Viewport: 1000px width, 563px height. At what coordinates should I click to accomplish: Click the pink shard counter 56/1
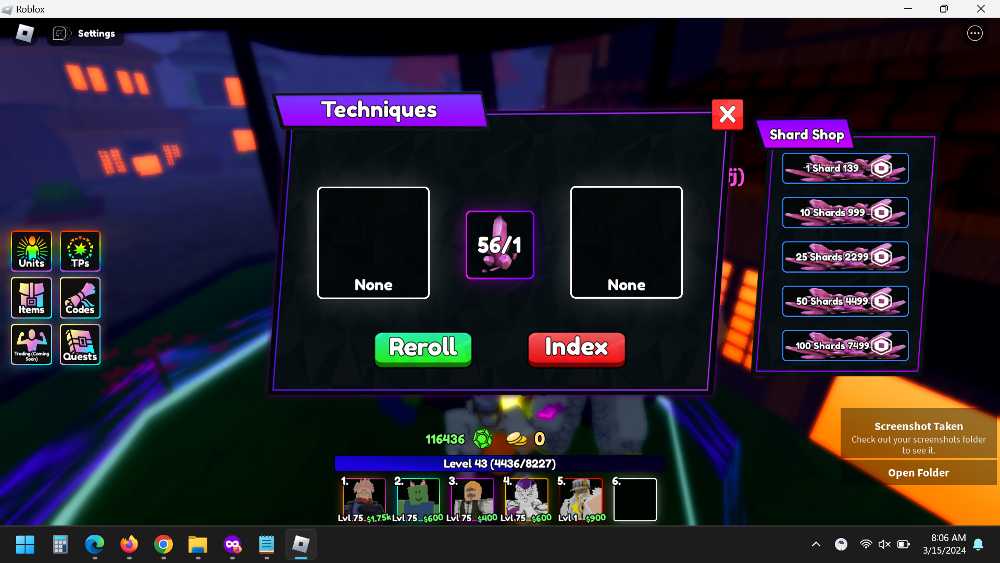[499, 245]
